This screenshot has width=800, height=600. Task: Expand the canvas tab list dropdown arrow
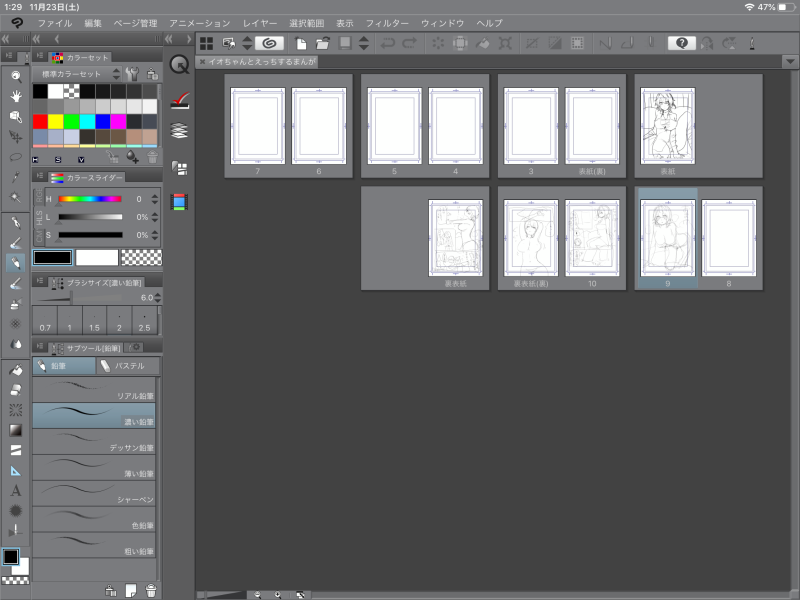pos(790,62)
